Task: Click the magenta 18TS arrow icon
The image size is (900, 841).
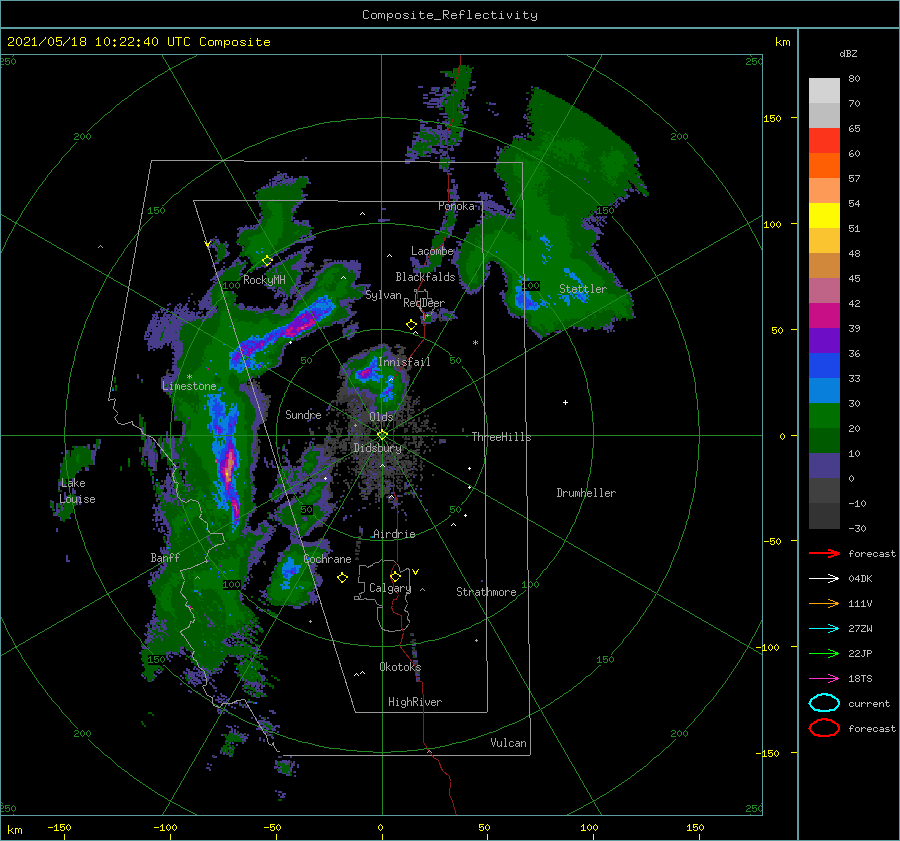Action: pyautogui.click(x=824, y=679)
